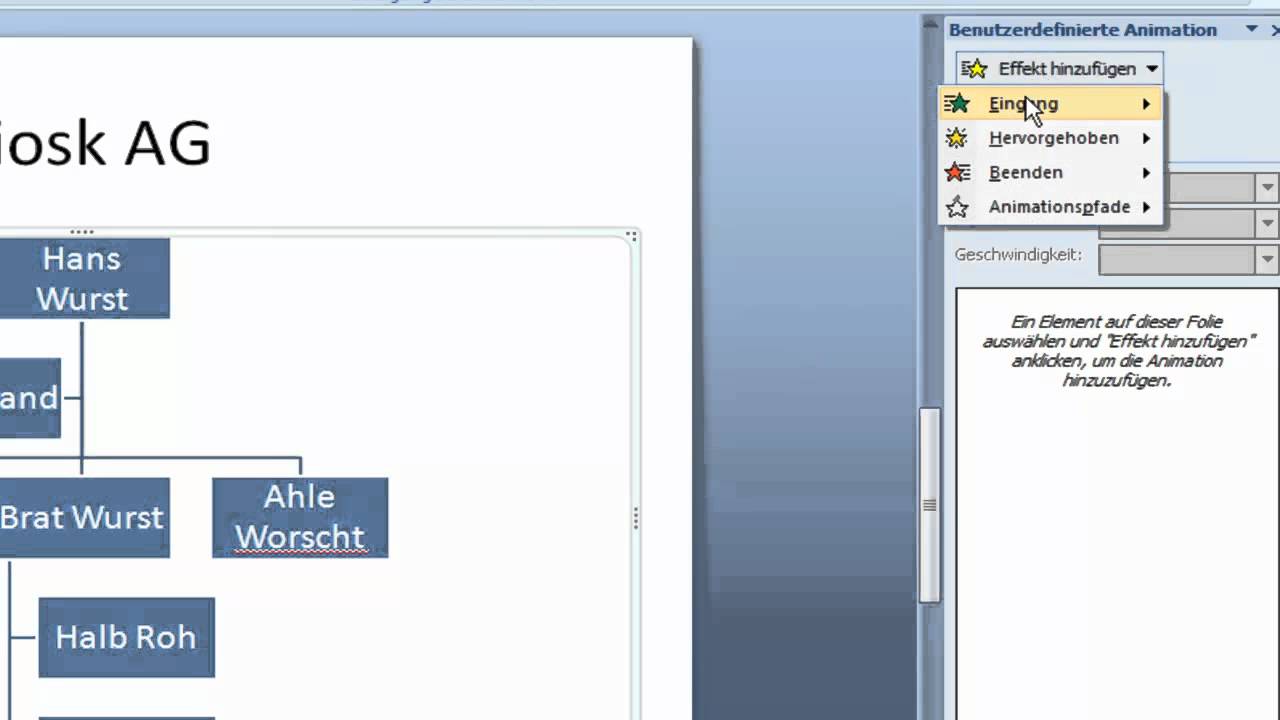Click the animation list hint text
Viewport: 1280px width, 720px height.
coord(1116,351)
